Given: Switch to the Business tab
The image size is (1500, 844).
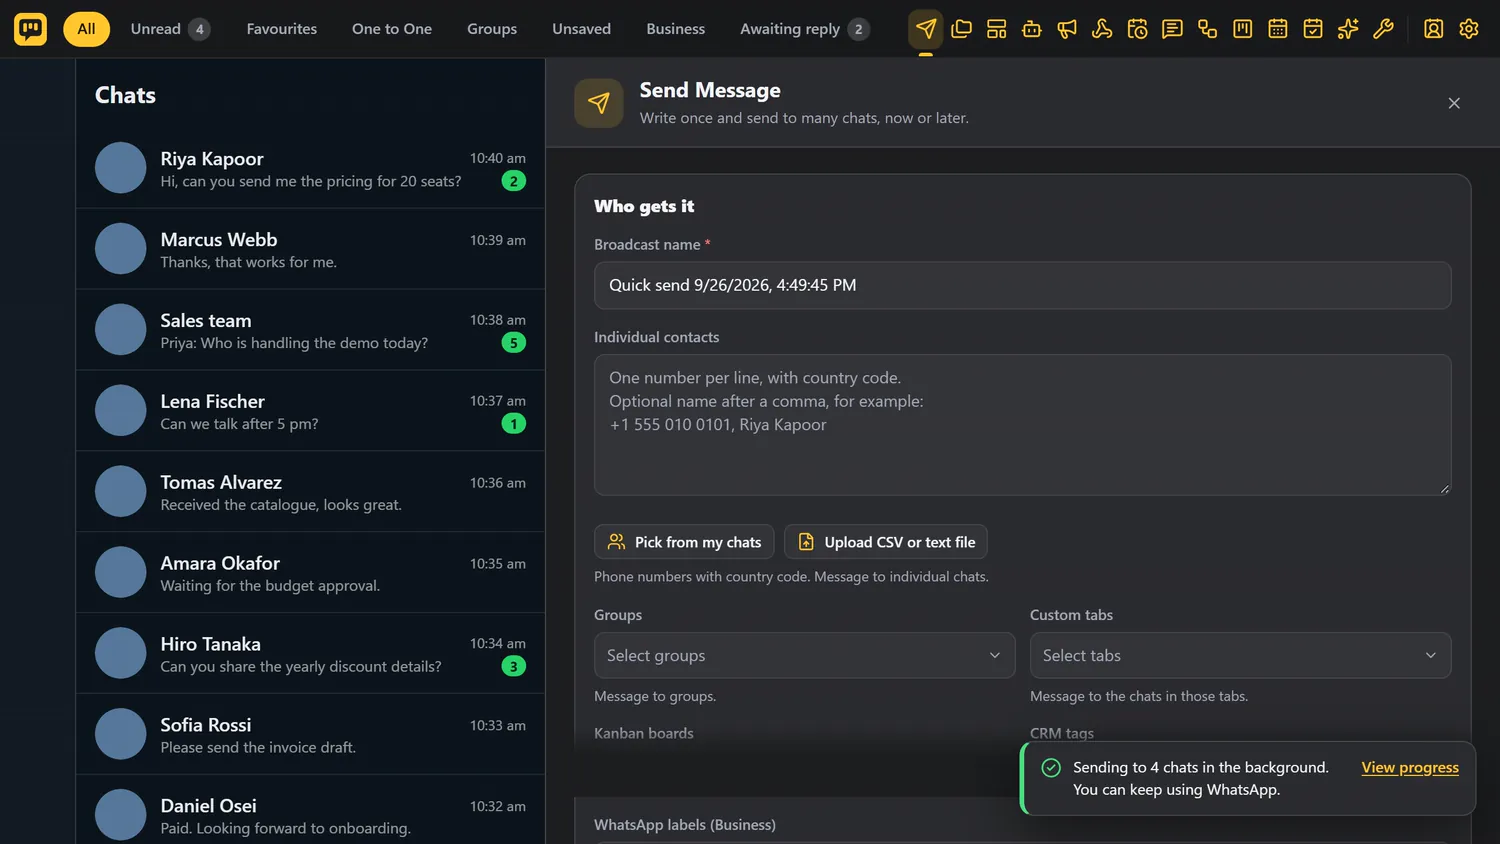Looking at the screenshot, I should [676, 29].
